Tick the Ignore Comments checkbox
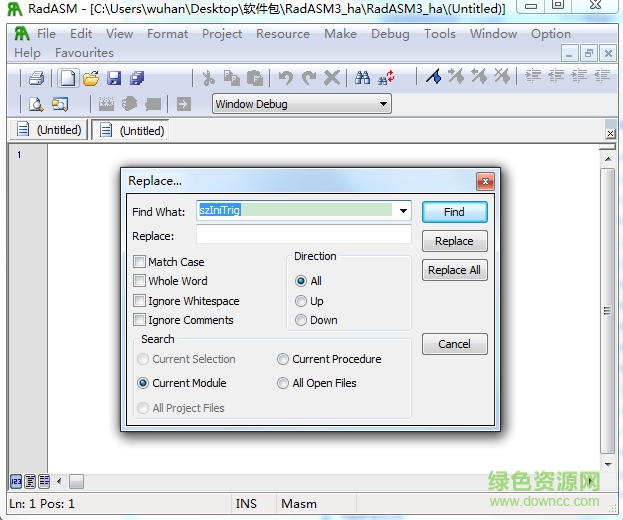This screenshot has height=520, width=623. click(139, 320)
